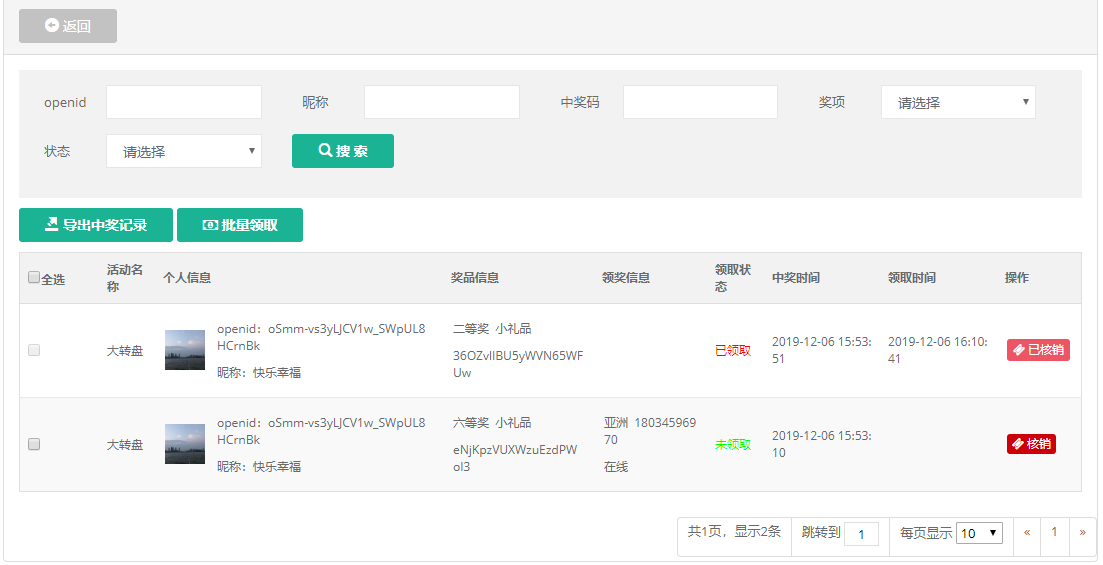The image size is (1103, 565).
Task: Click the 领奖信息 column header
Action: point(626,278)
